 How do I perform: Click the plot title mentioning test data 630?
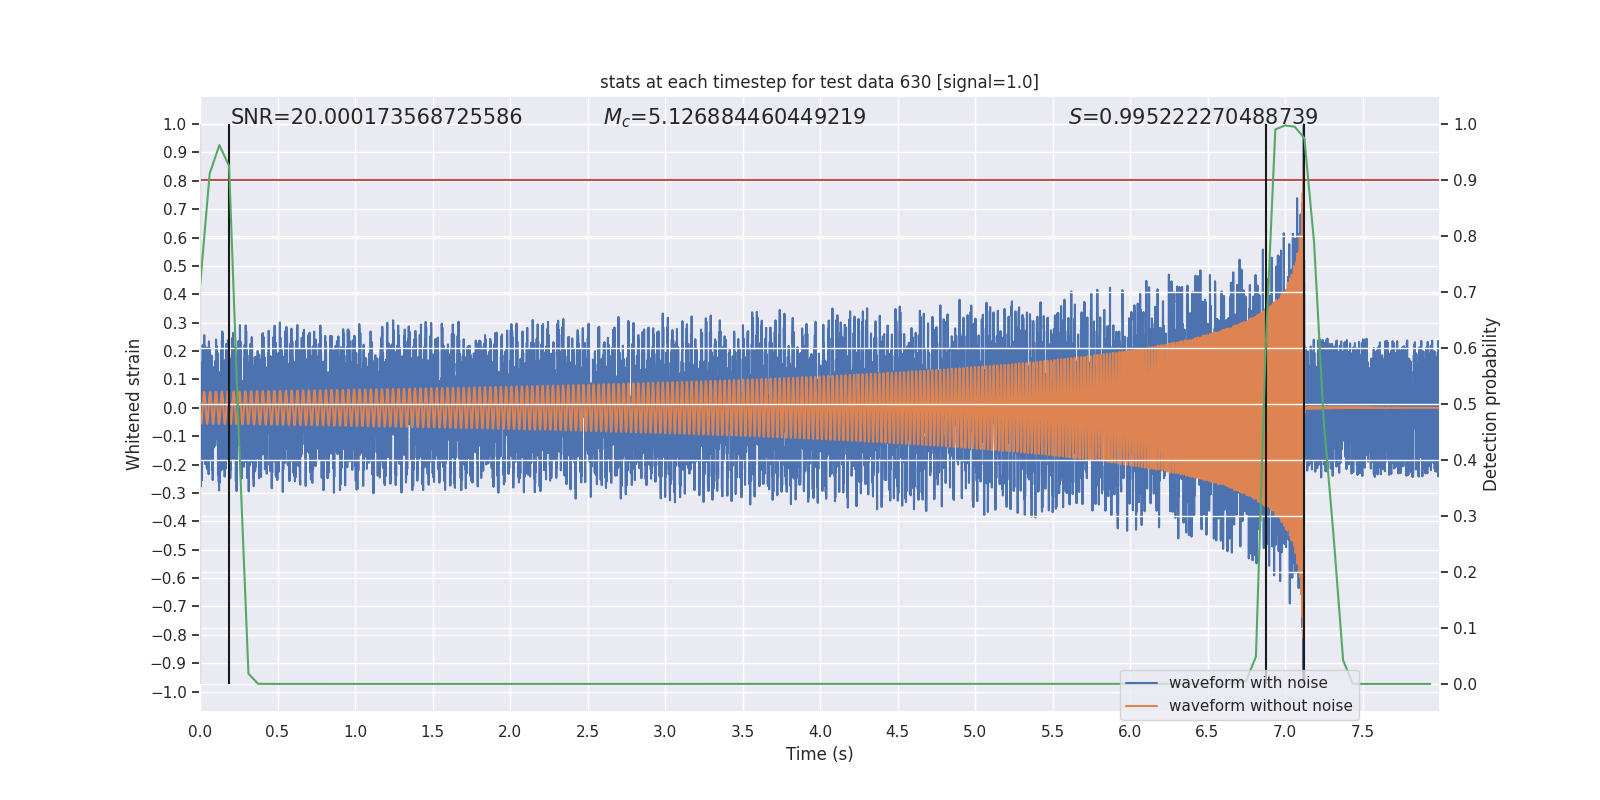click(x=819, y=82)
